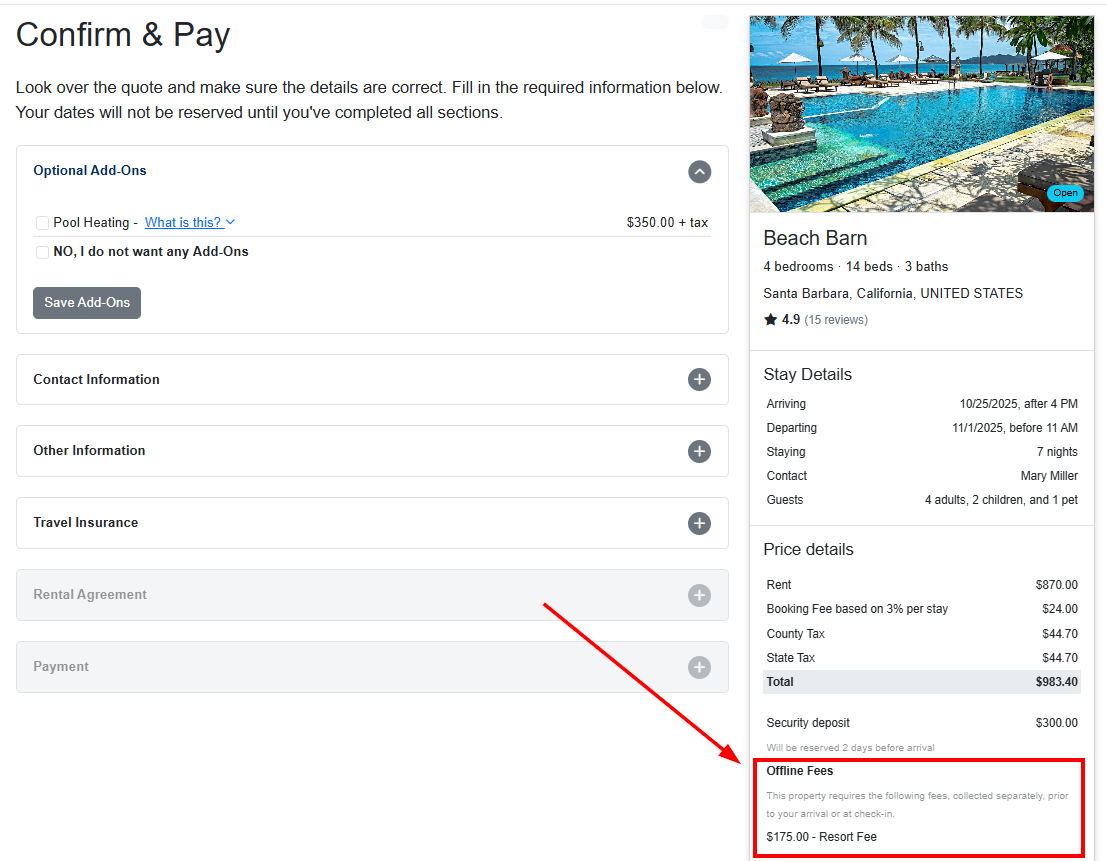Viewport: 1107px width, 861px height.
Task: Click the Offline Fees Resort Fee section
Action: coord(919,807)
